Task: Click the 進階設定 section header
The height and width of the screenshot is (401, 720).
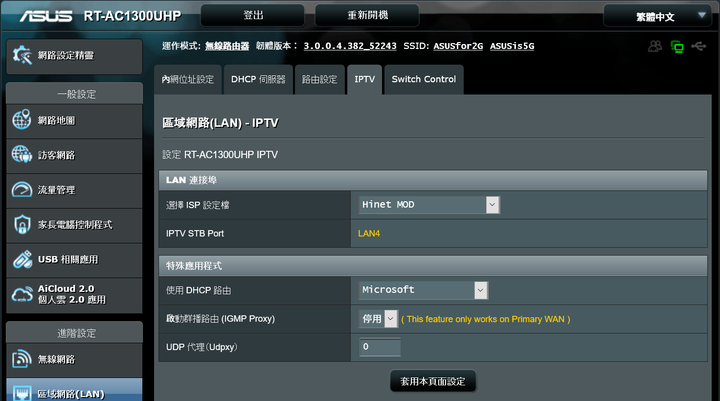Action: [76, 333]
